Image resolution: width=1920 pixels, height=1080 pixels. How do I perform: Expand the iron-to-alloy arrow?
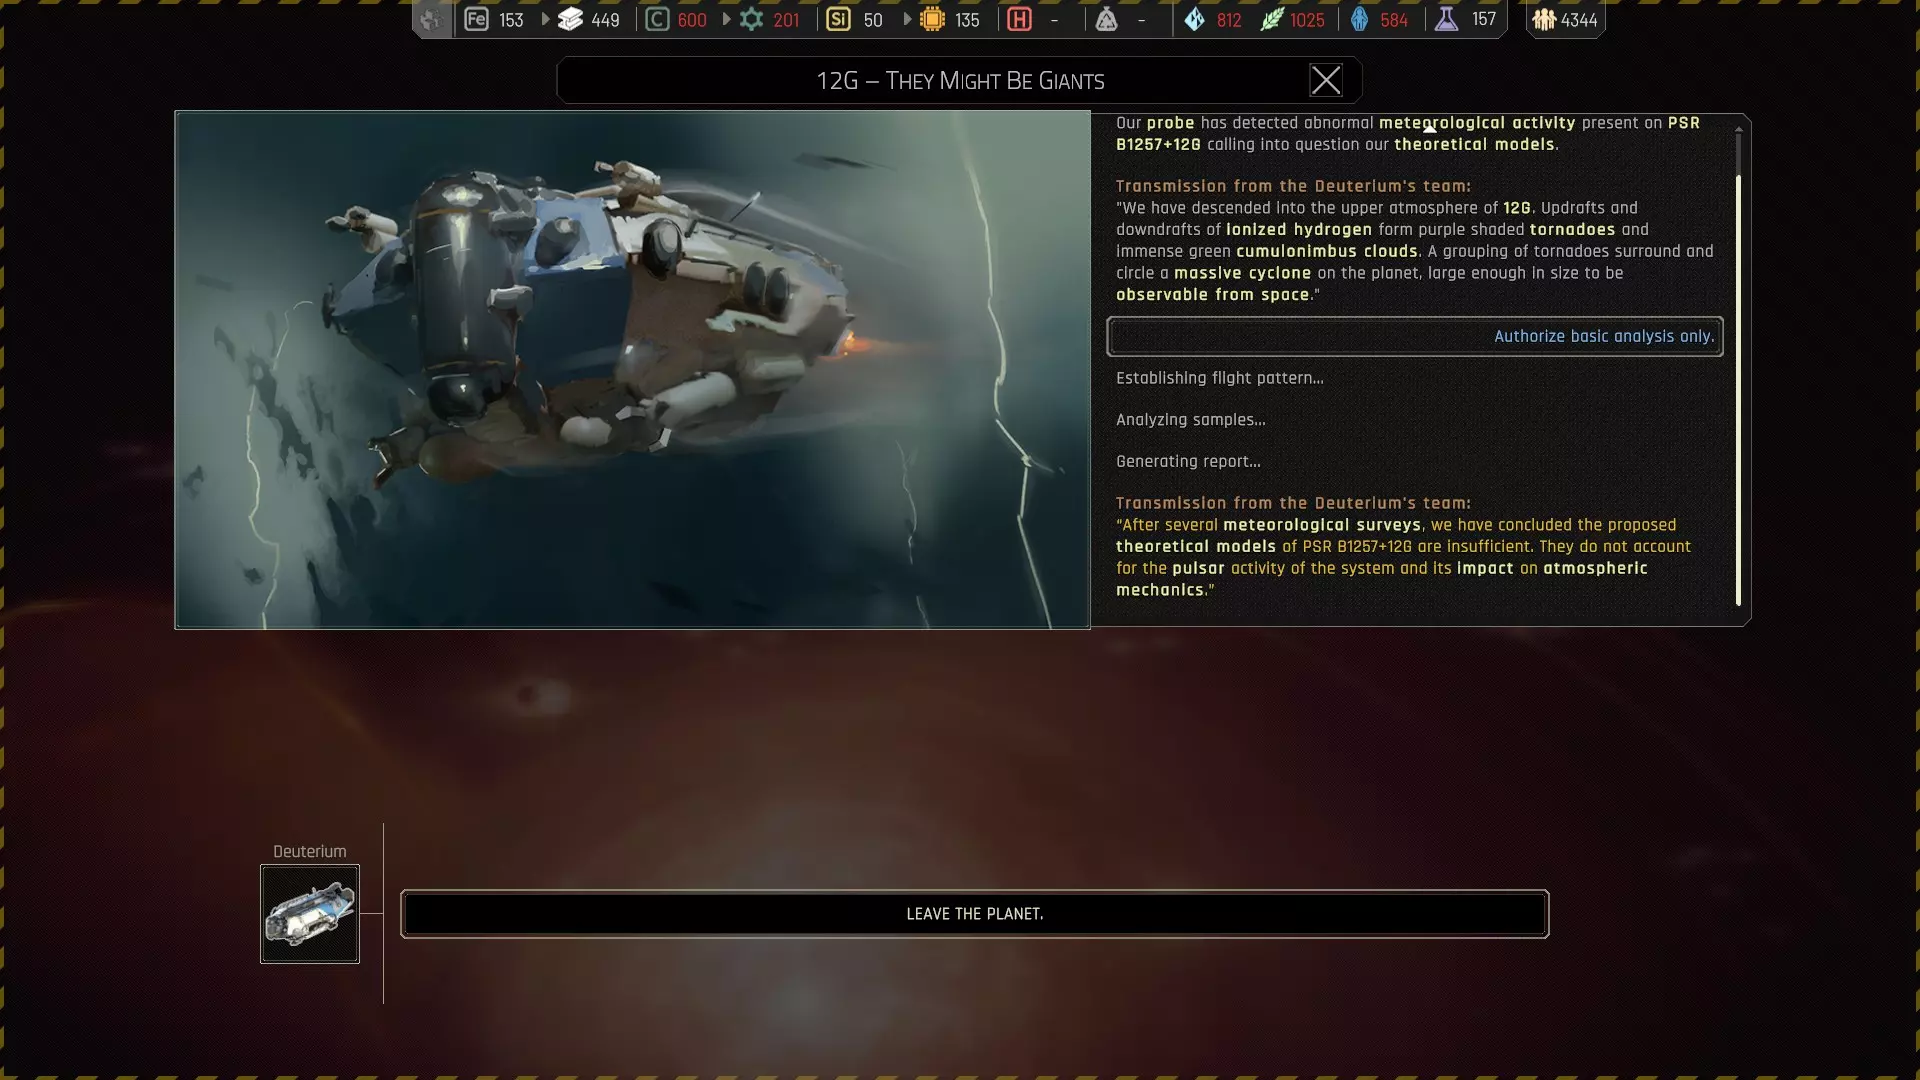[545, 19]
